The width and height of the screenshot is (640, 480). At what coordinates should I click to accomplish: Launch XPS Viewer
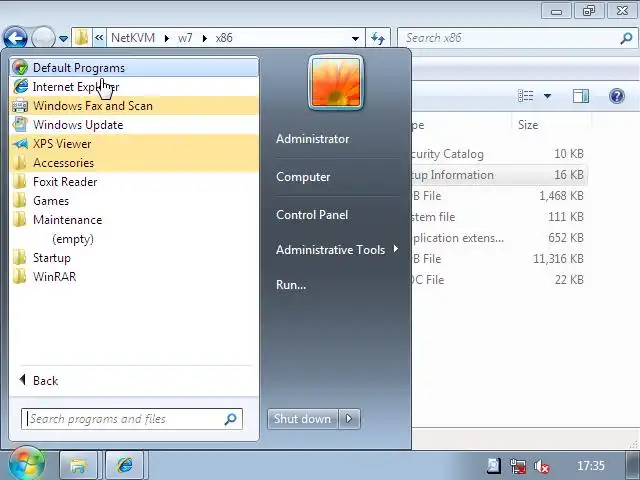(x=134, y=144)
